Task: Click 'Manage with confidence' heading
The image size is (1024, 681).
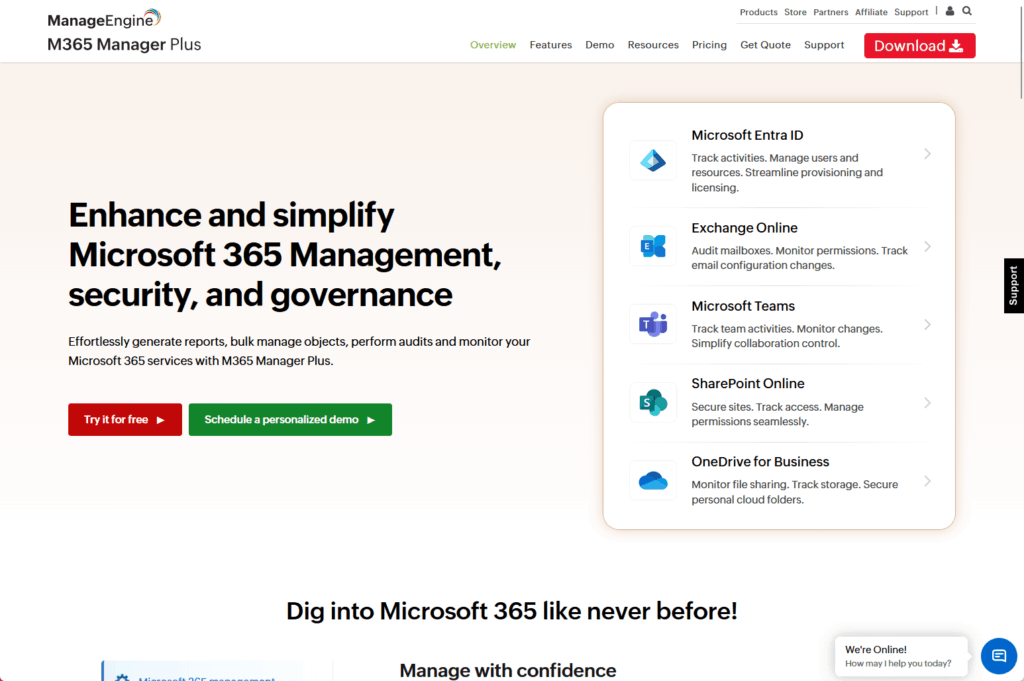Action: pyautogui.click(x=507, y=671)
